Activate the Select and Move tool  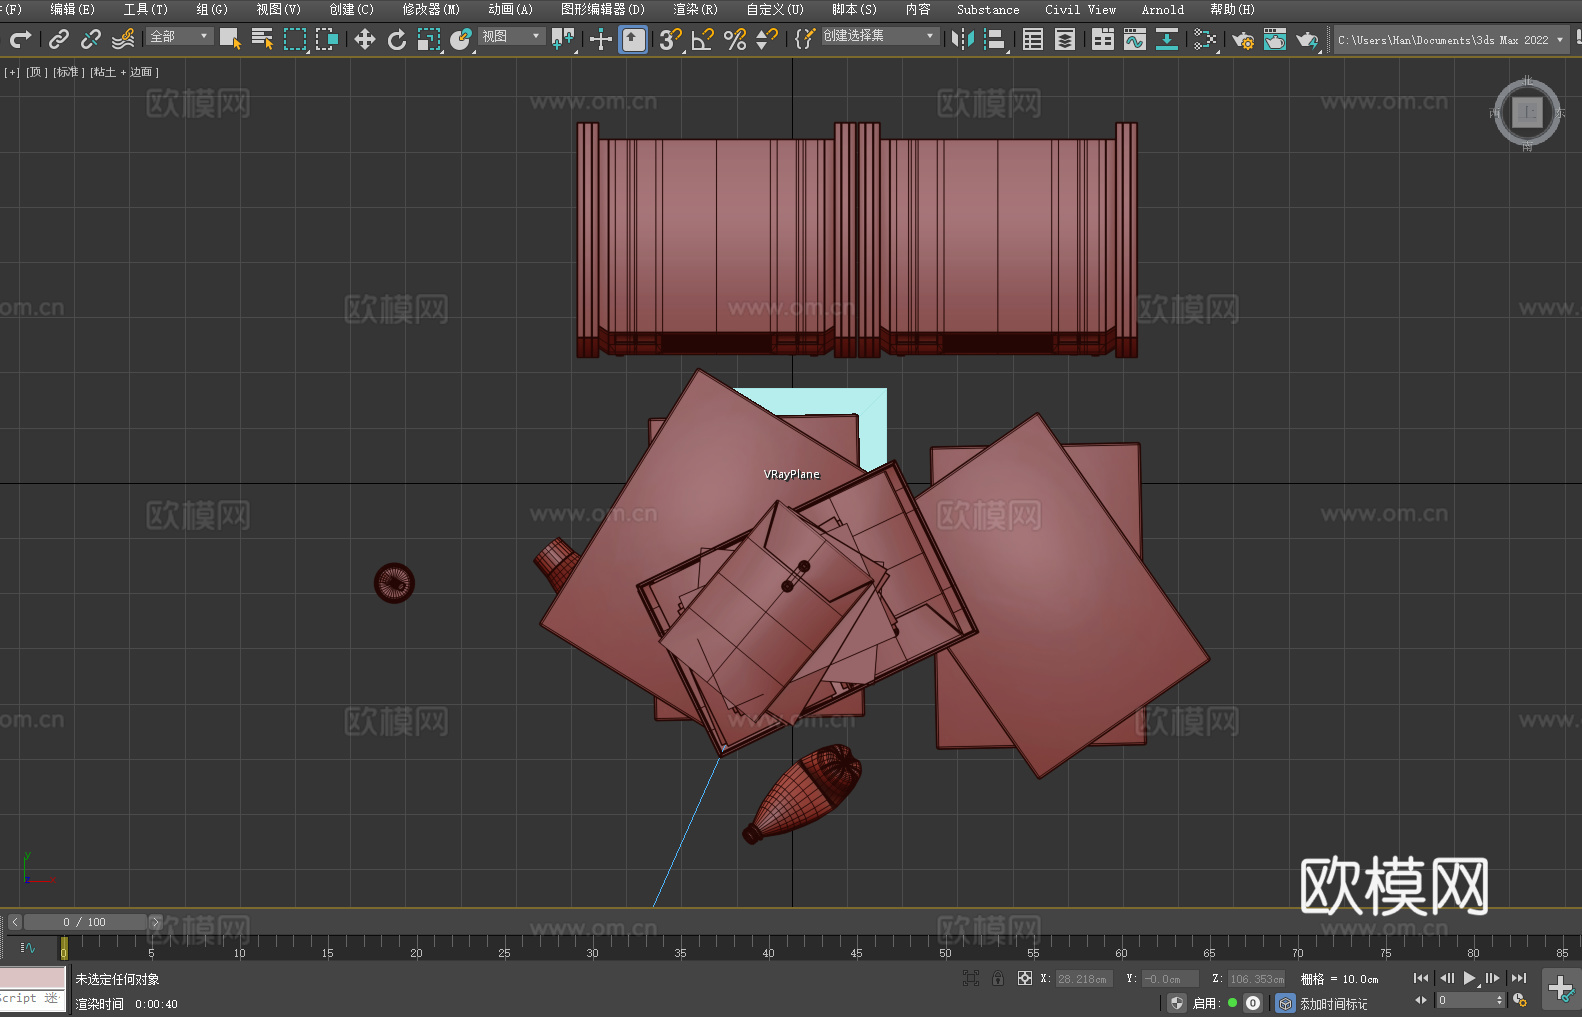point(365,39)
